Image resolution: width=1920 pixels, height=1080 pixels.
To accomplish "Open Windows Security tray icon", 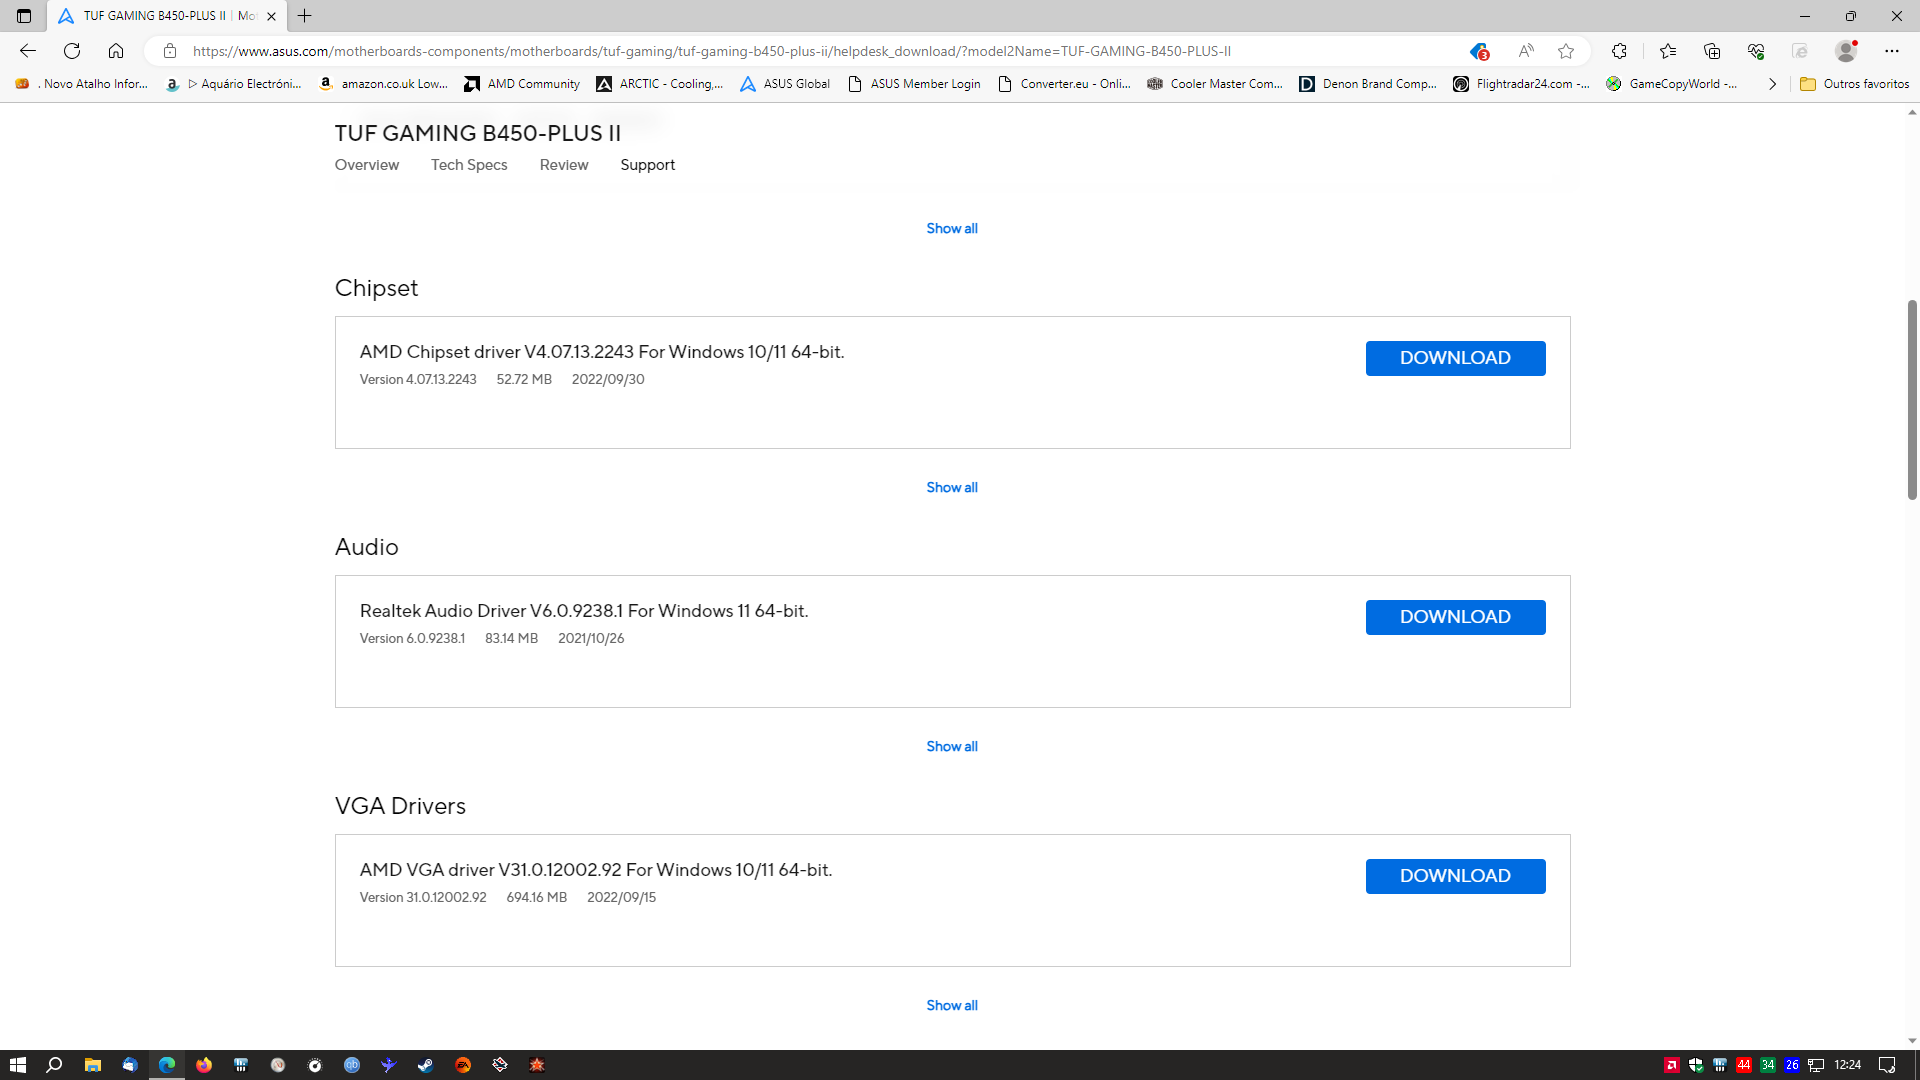I will tap(1696, 1065).
